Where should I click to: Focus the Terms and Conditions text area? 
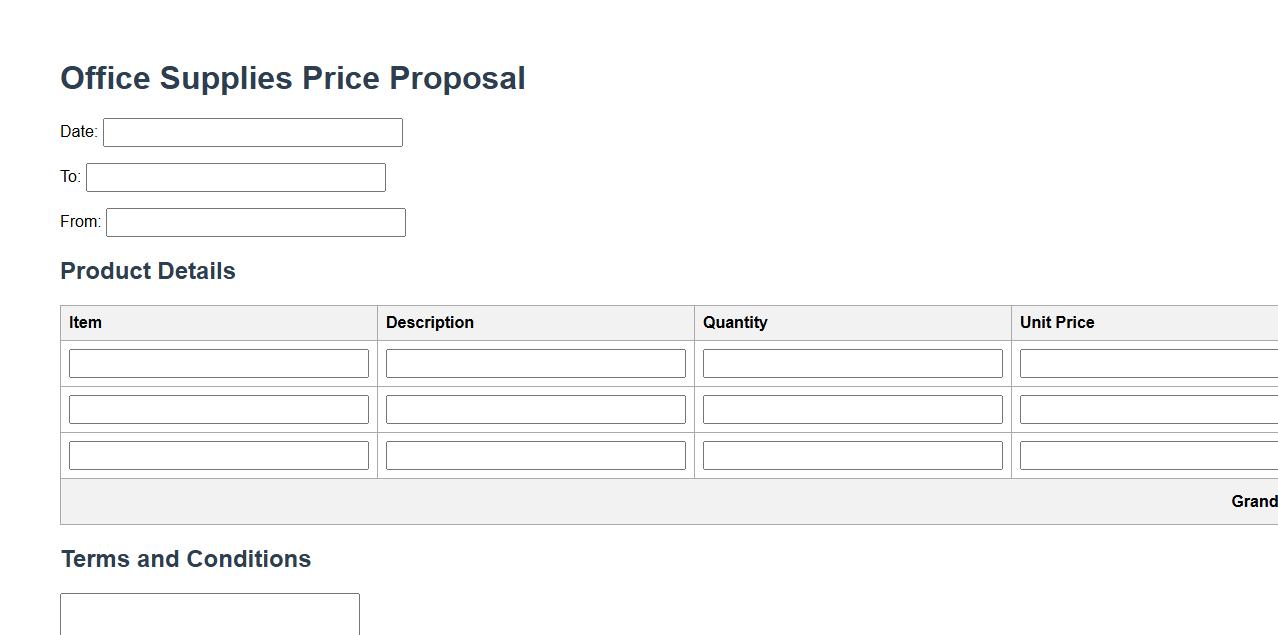(209, 614)
